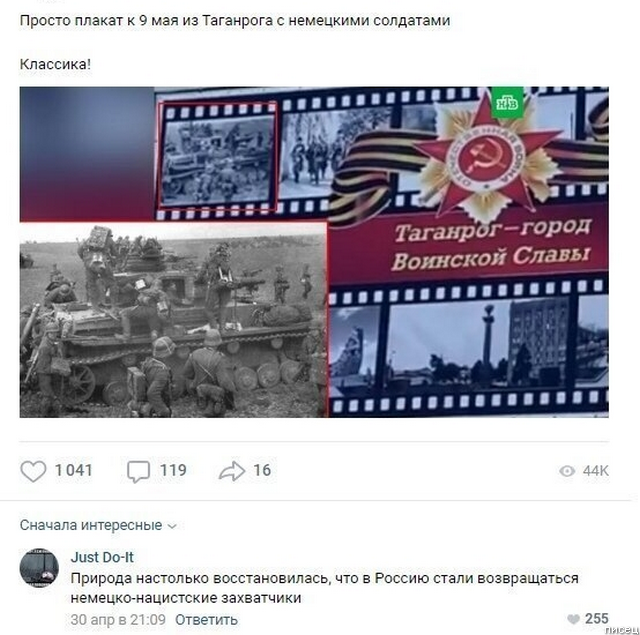Viewport: 640px width, 635px height.
Task: Expand the Сначала интересные sort dropdown
Action: [x=98, y=525]
